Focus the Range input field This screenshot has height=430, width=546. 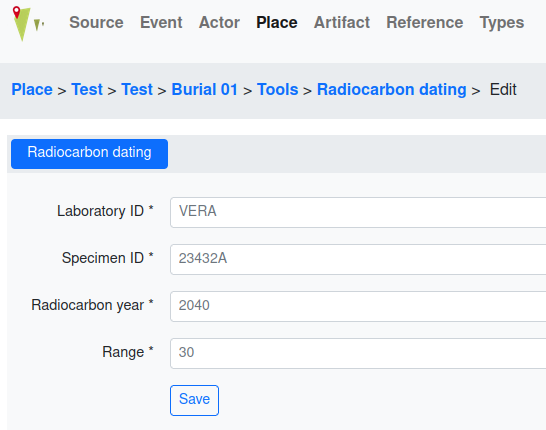pyautogui.click(x=358, y=353)
